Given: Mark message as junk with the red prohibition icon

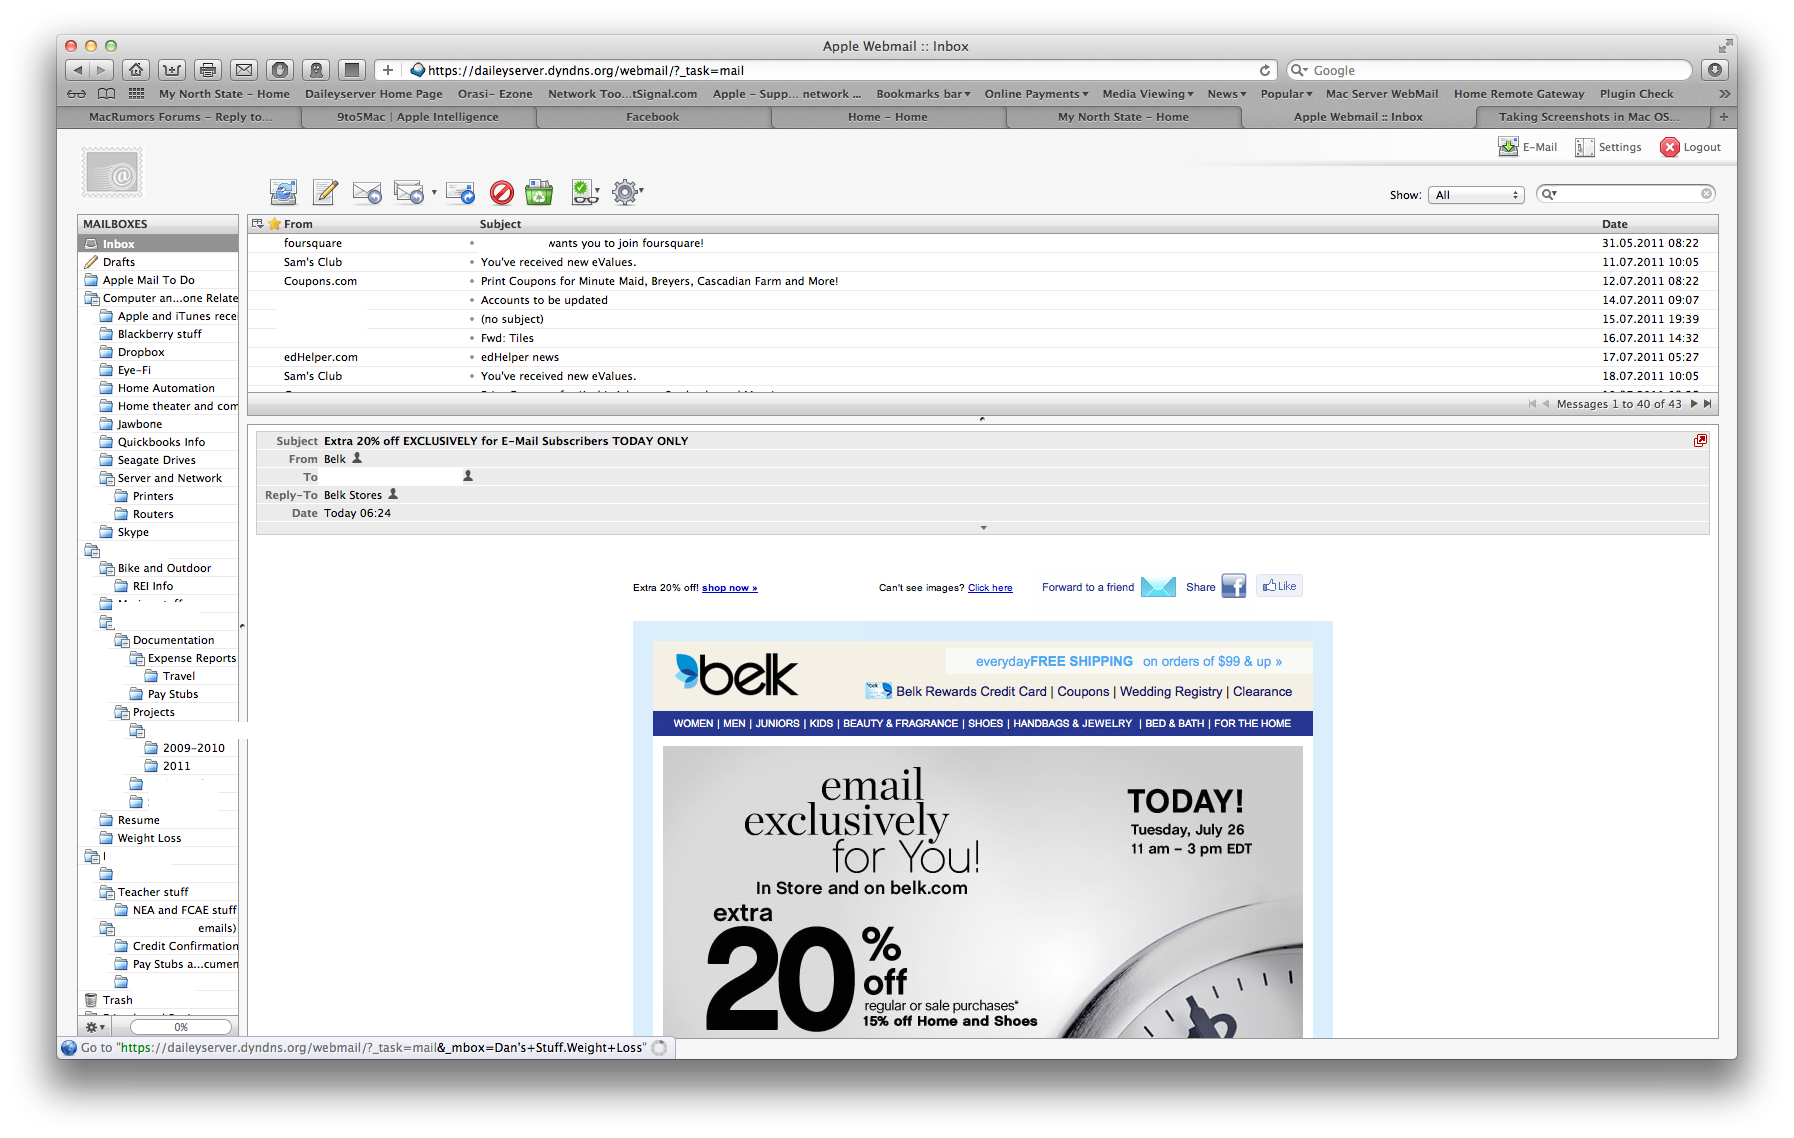Looking at the screenshot, I should (x=502, y=192).
